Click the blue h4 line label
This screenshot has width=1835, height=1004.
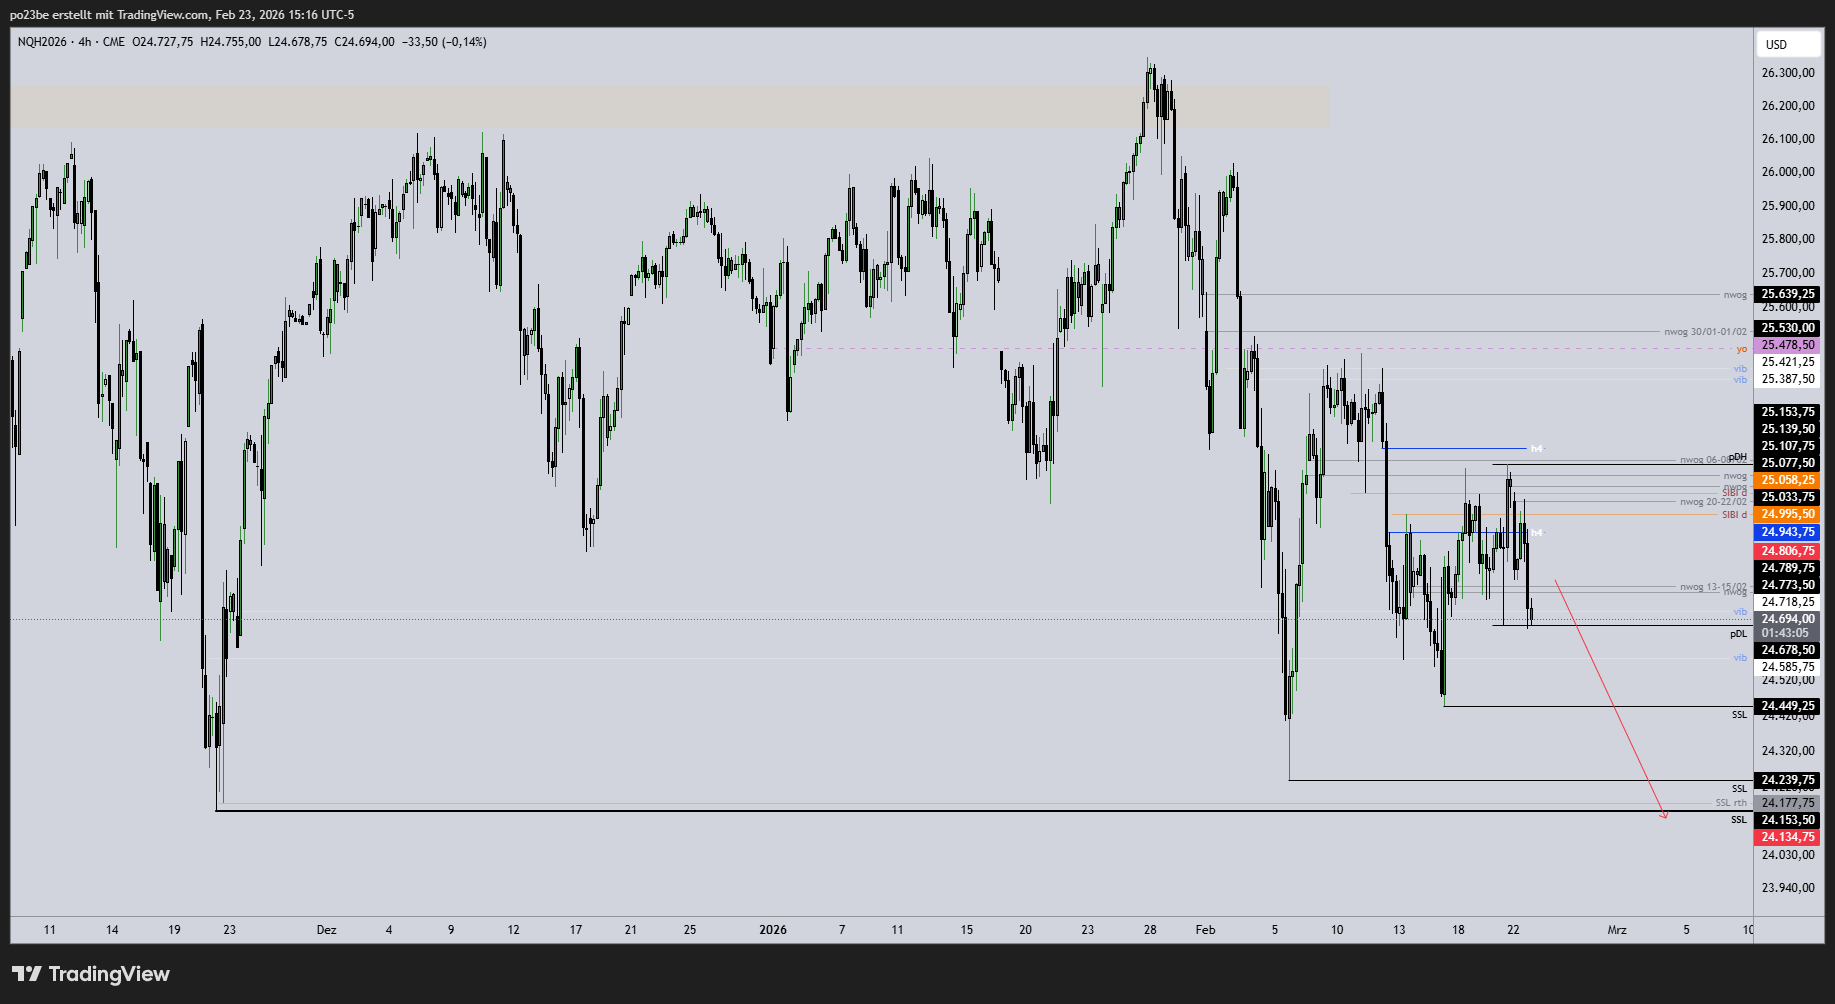pyautogui.click(x=1536, y=449)
